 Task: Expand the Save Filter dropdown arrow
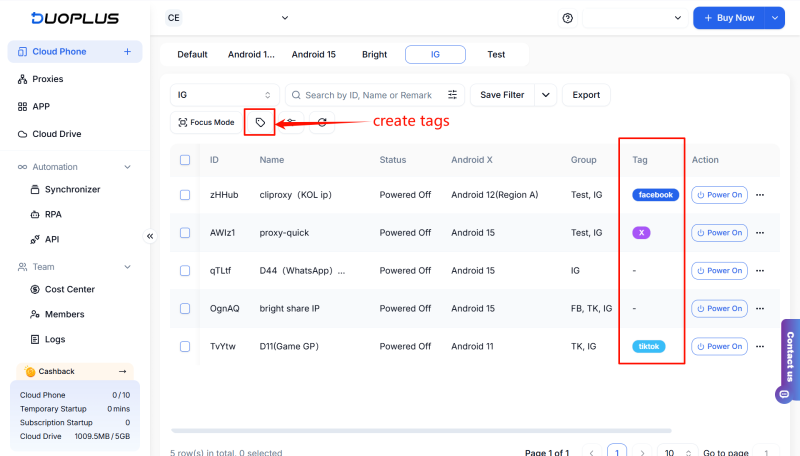tap(545, 95)
